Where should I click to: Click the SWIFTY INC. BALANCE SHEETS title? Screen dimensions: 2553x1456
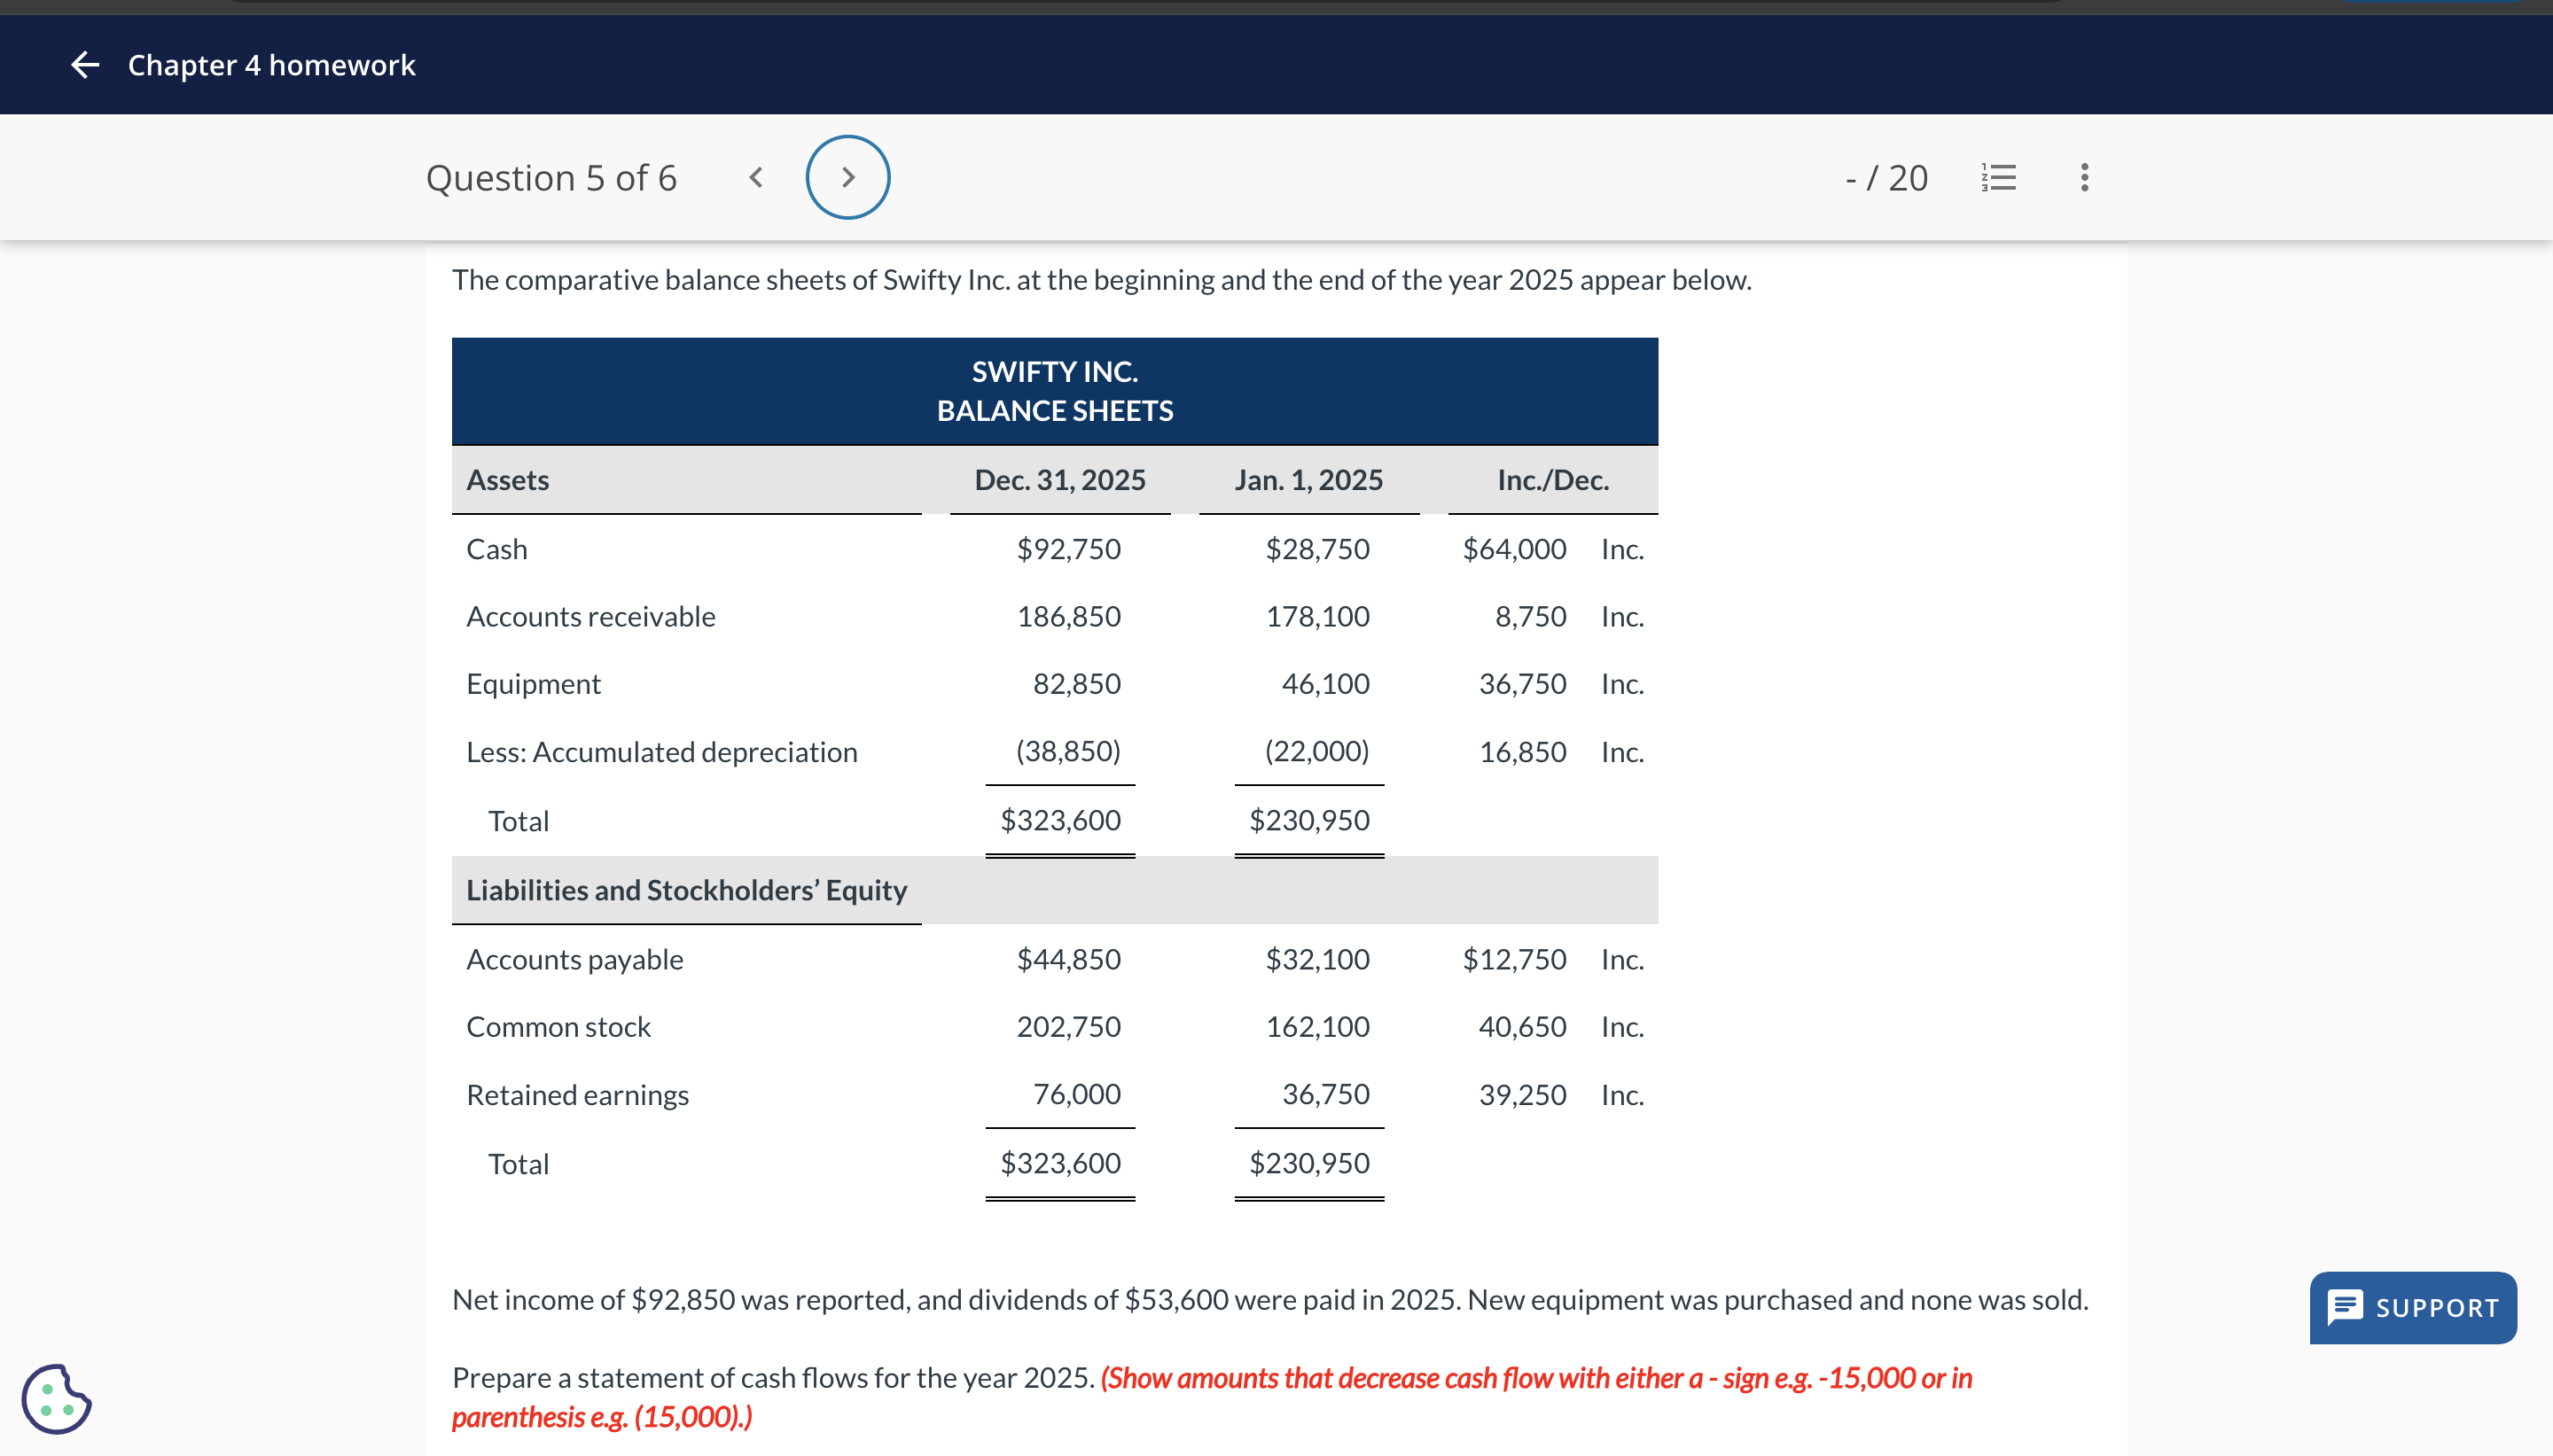coord(1054,391)
